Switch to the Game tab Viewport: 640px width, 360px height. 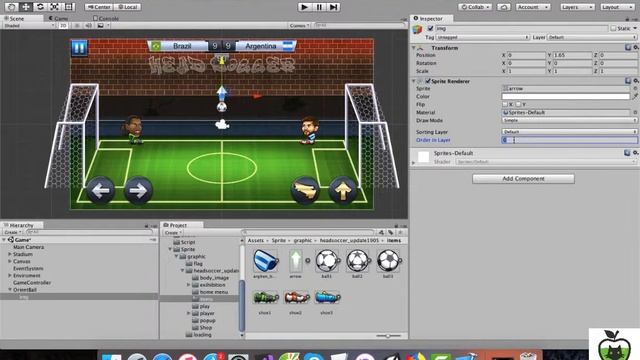(59, 18)
